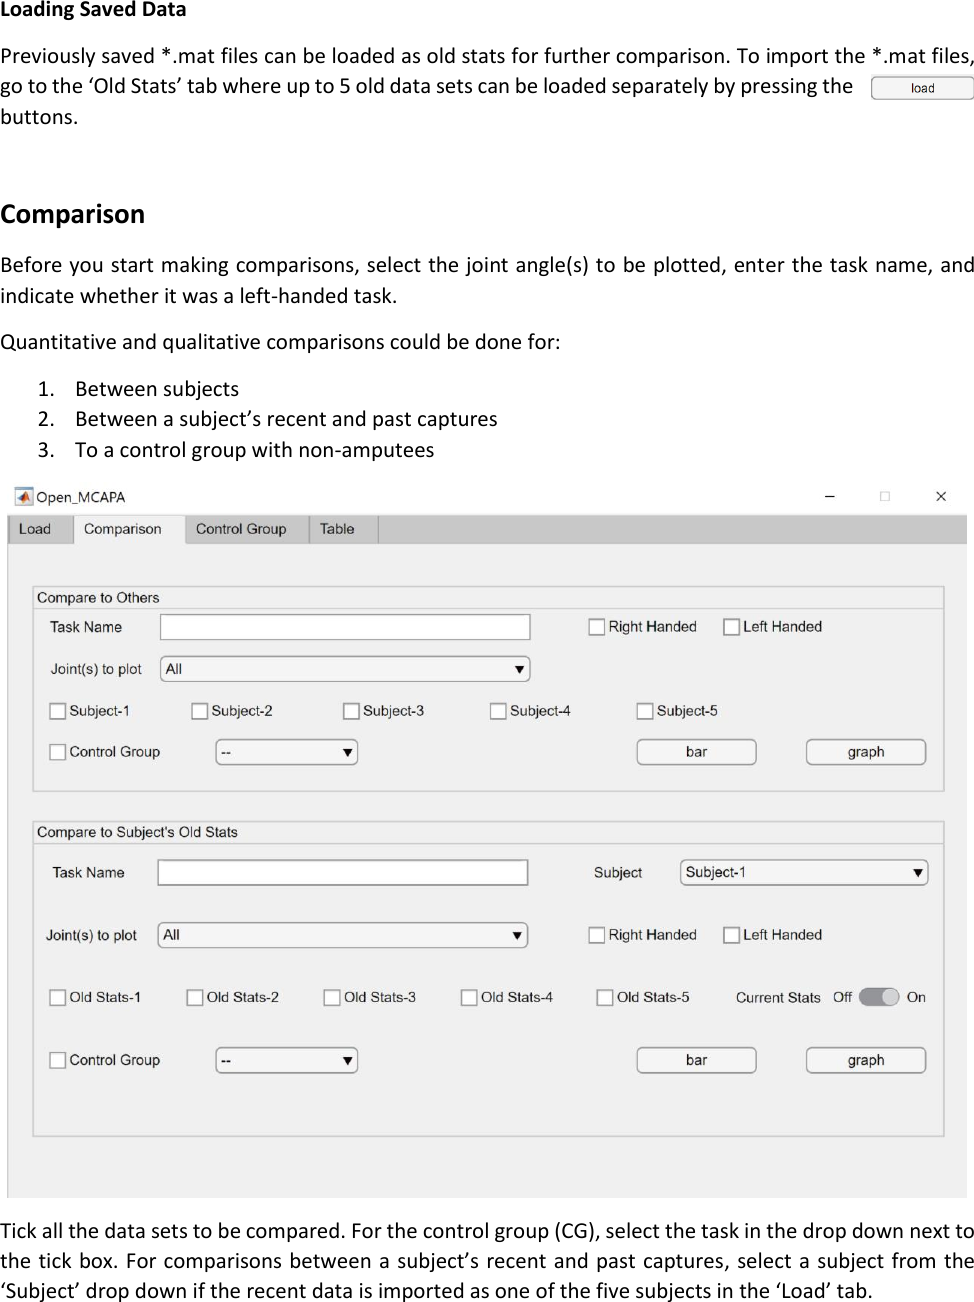
Task: Tick the Old Stats-2 checkbox
Action: tap(194, 997)
